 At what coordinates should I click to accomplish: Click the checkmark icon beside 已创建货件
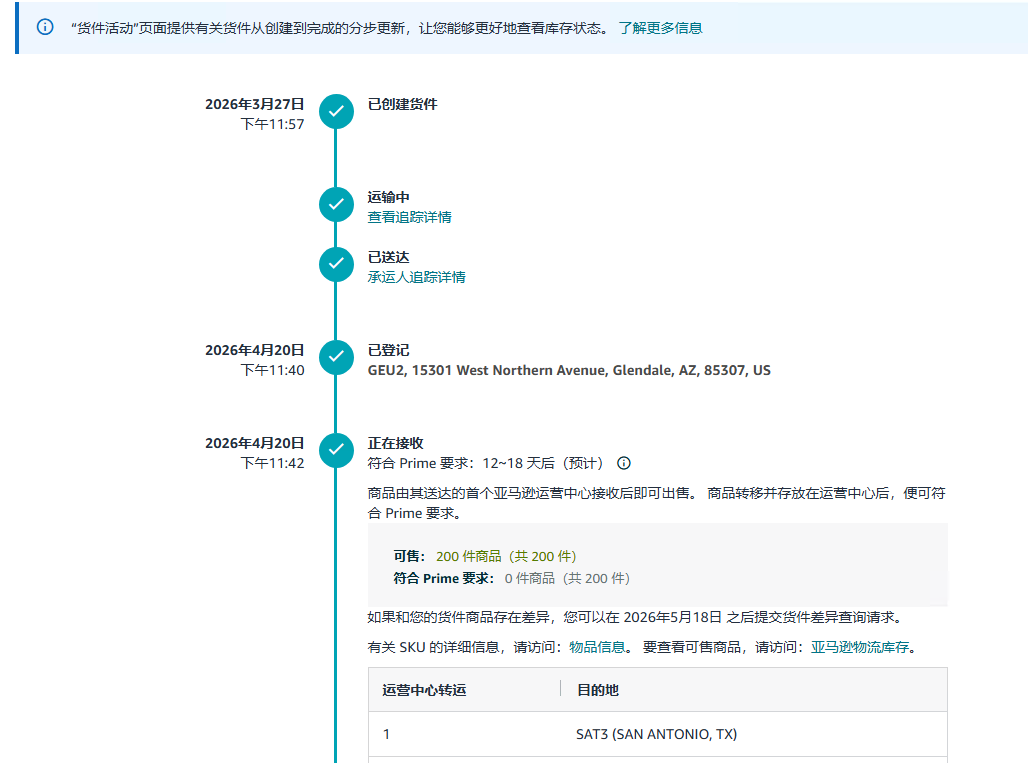336,112
